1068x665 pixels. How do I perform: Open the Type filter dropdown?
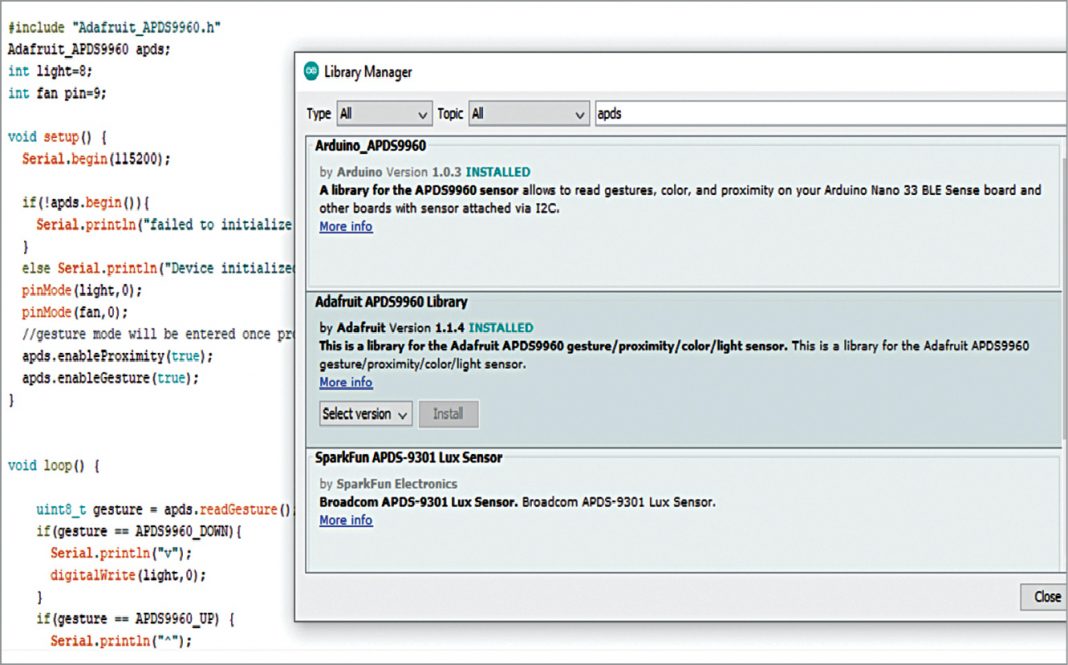pos(384,114)
